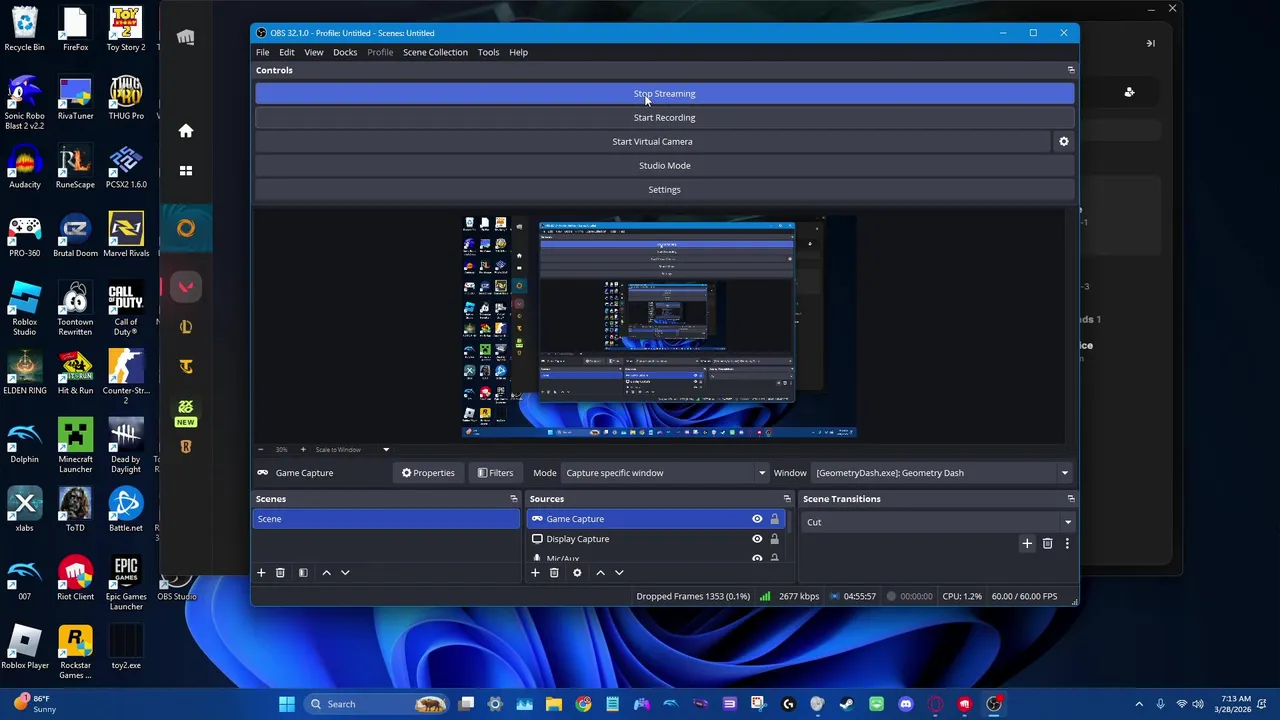
Task: Toggle the lock on Game Capture source
Action: (x=774, y=519)
